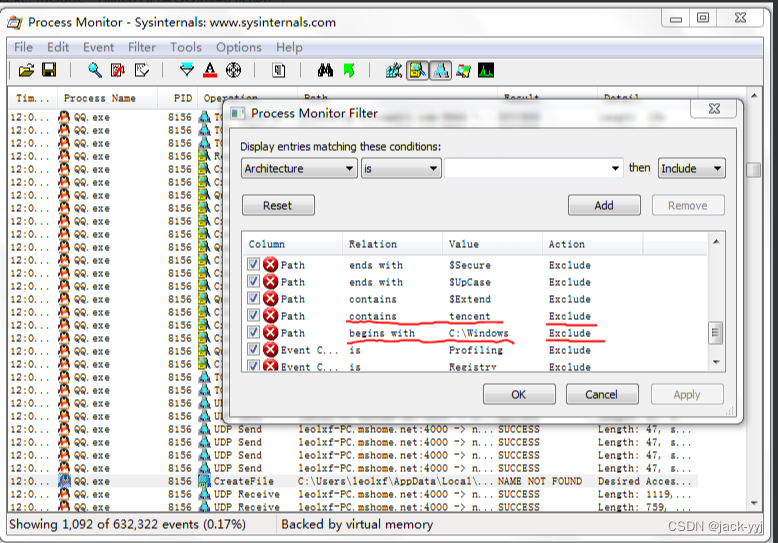
Task: Click red X icon on the Profiling filter row
Action: 270,349
